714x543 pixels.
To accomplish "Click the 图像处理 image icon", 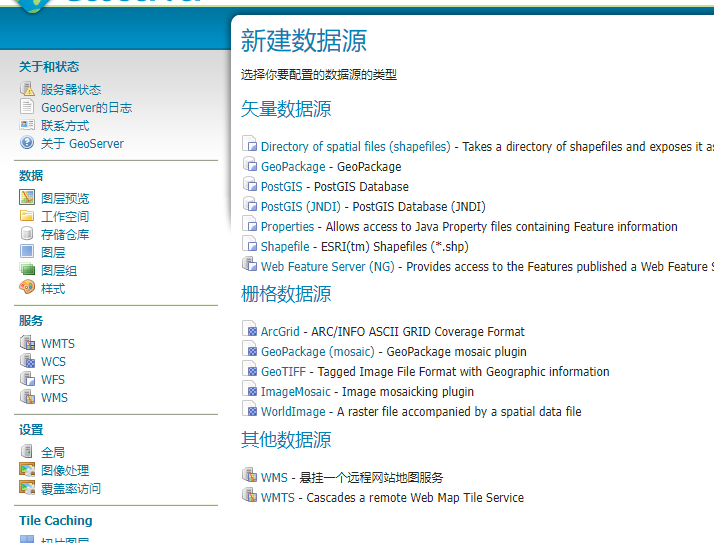I will [27, 469].
